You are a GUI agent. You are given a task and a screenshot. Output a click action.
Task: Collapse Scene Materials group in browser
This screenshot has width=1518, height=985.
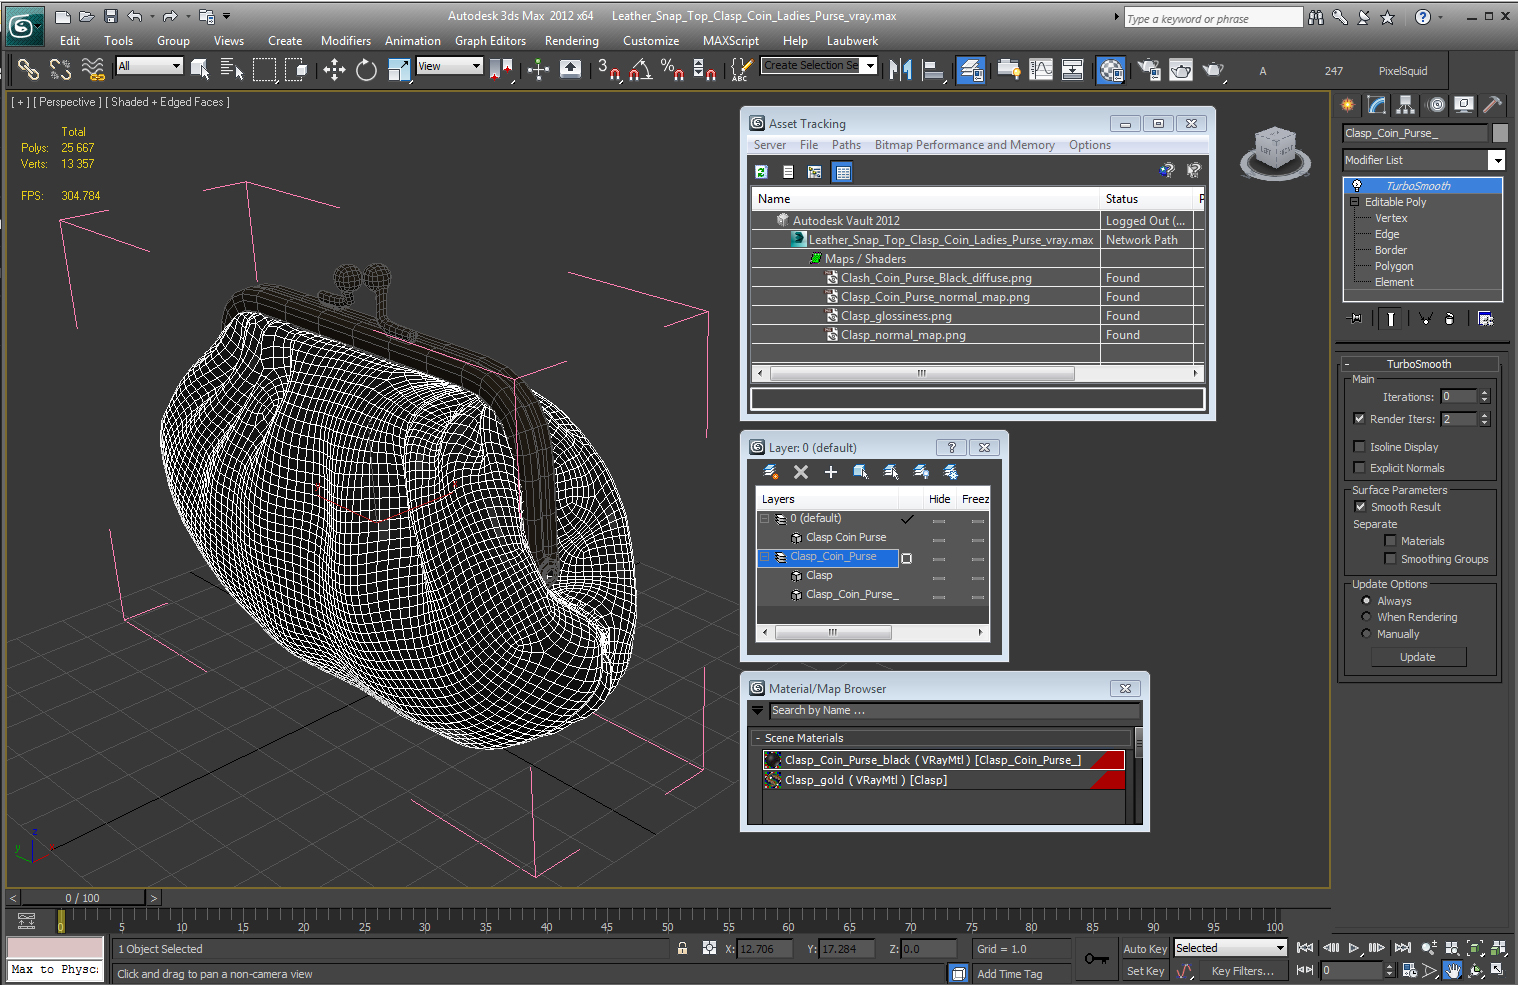tap(758, 738)
